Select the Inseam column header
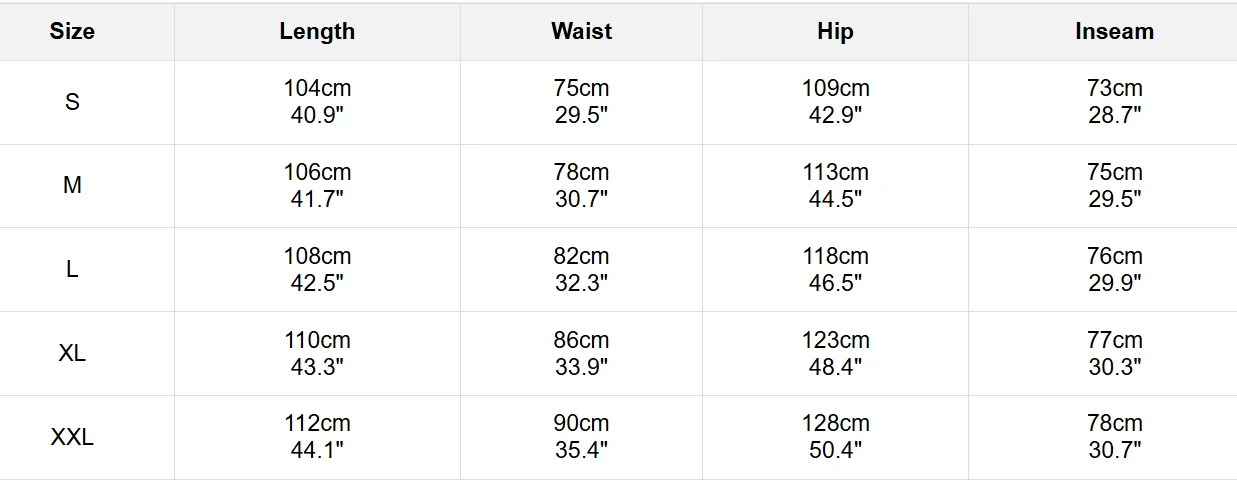 click(1114, 31)
